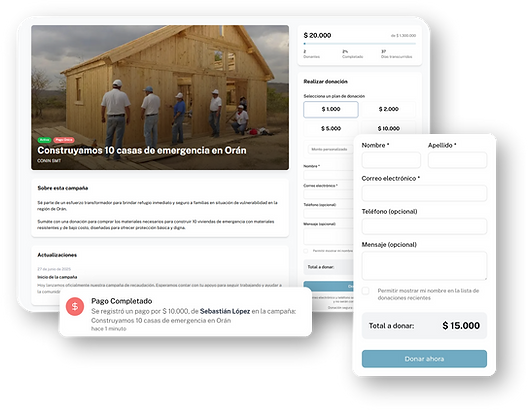This screenshot has height=410, width=528.
Task: Click the 27 de junio de 2025 date
Action: tap(54, 269)
